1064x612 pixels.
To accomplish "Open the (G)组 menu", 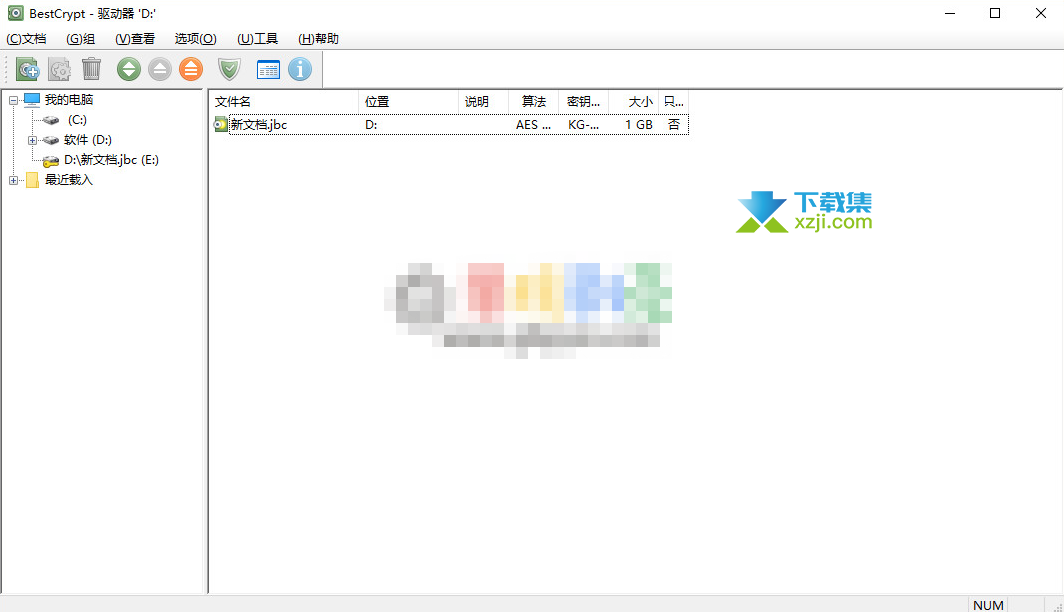I will click(x=80, y=39).
